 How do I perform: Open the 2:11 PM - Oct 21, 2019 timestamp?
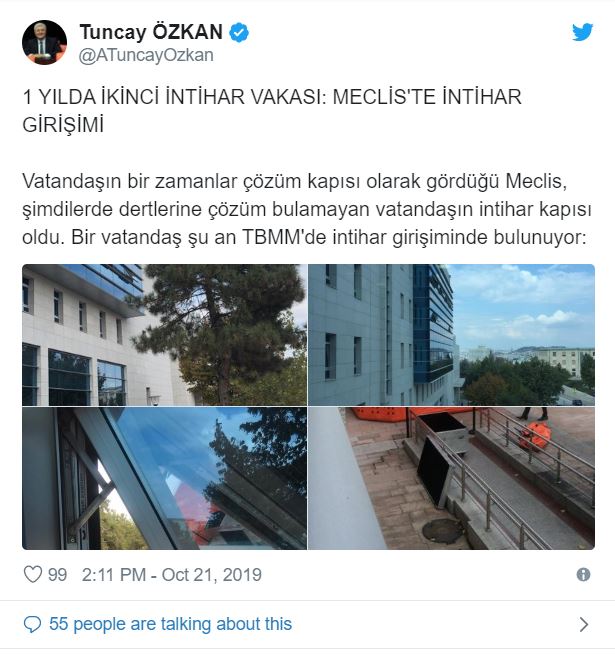(172, 575)
